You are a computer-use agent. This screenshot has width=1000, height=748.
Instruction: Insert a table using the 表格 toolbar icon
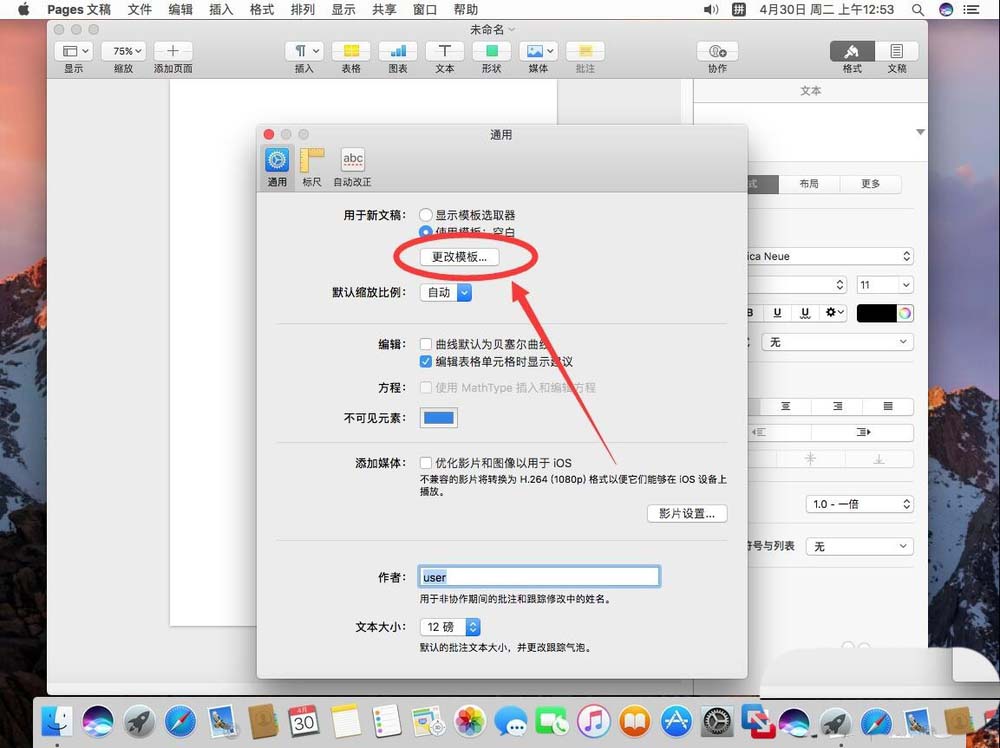point(351,50)
